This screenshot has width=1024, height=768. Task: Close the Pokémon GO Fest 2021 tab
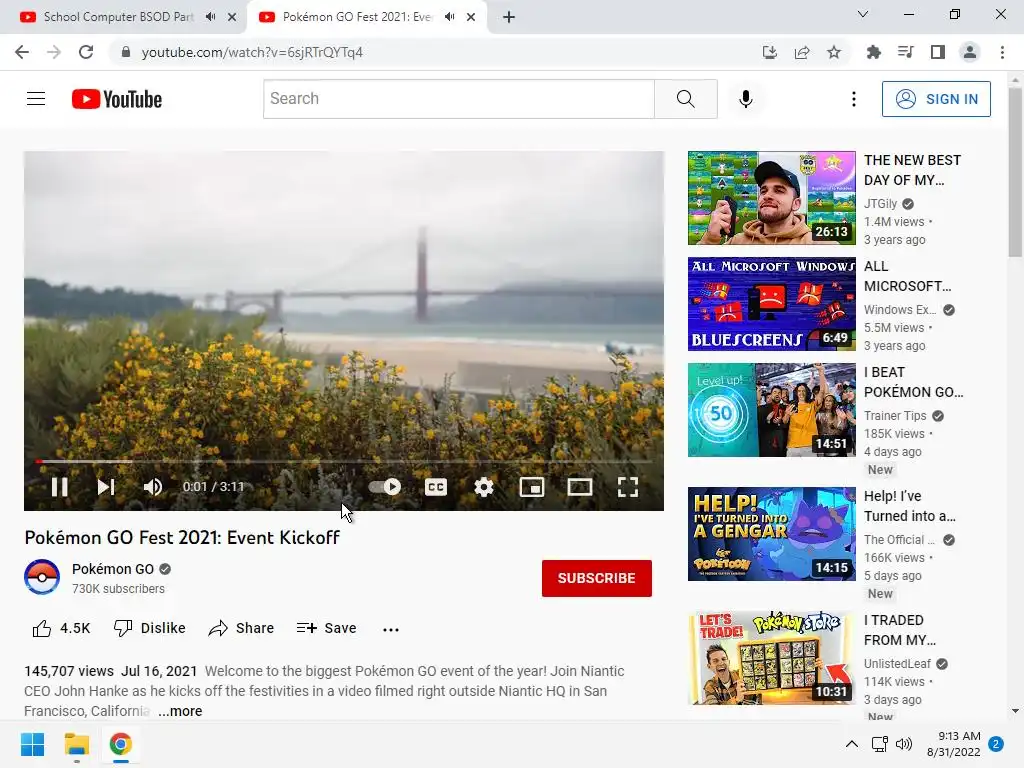click(471, 17)
